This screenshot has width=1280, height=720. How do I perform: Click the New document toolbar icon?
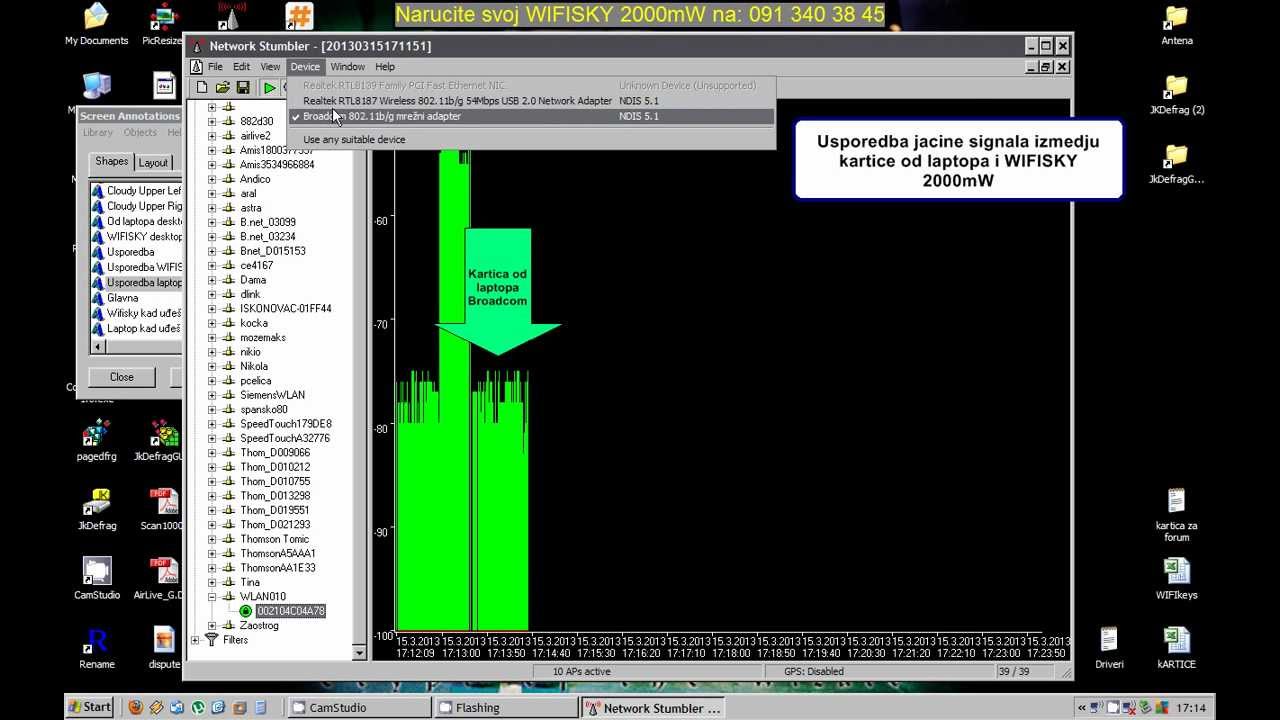[x=201, y=87]
